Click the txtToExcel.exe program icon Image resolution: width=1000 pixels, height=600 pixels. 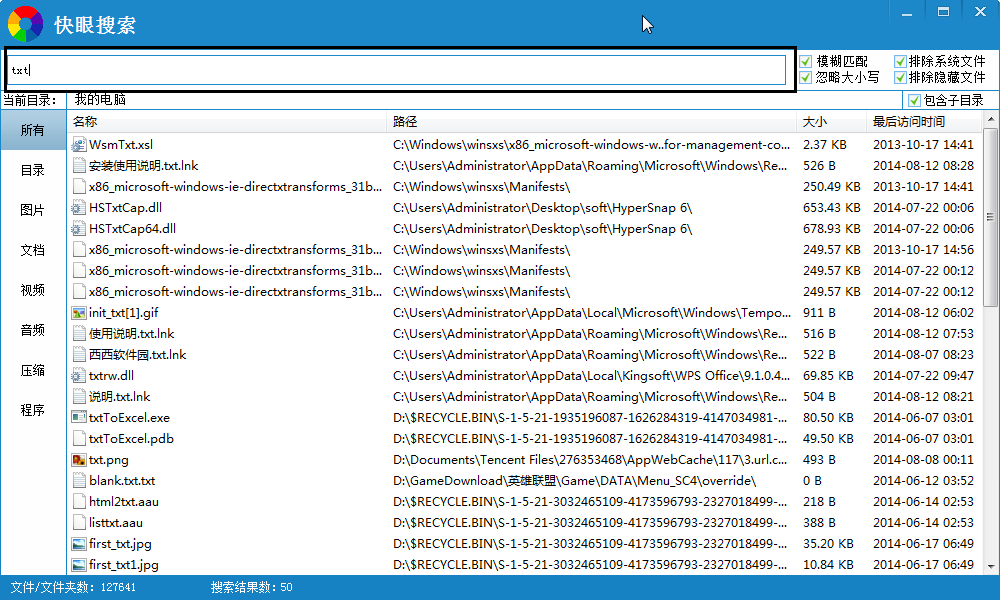(x=80, y=418)
